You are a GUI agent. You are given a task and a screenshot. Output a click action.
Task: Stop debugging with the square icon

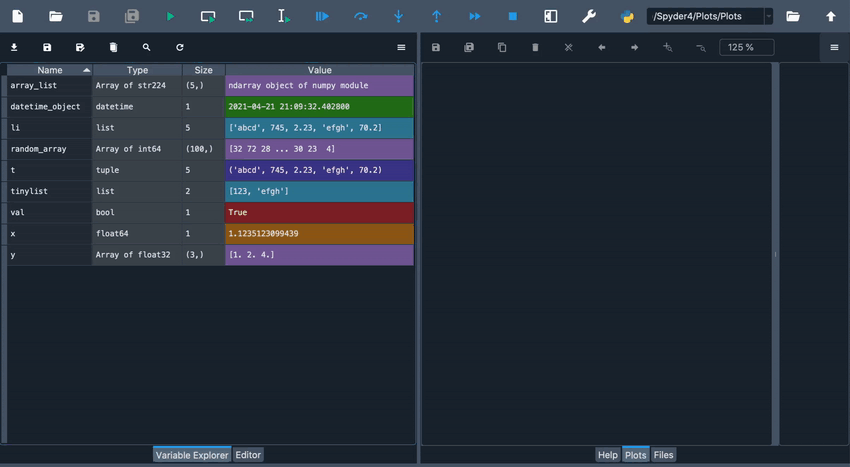pos(513,16)
